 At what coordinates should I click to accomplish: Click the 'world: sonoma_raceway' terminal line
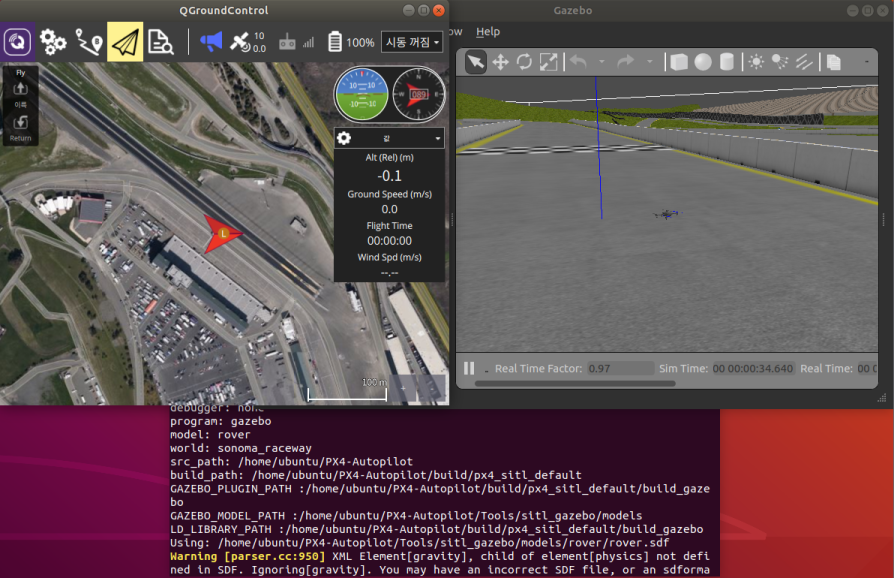click(241, 448)
